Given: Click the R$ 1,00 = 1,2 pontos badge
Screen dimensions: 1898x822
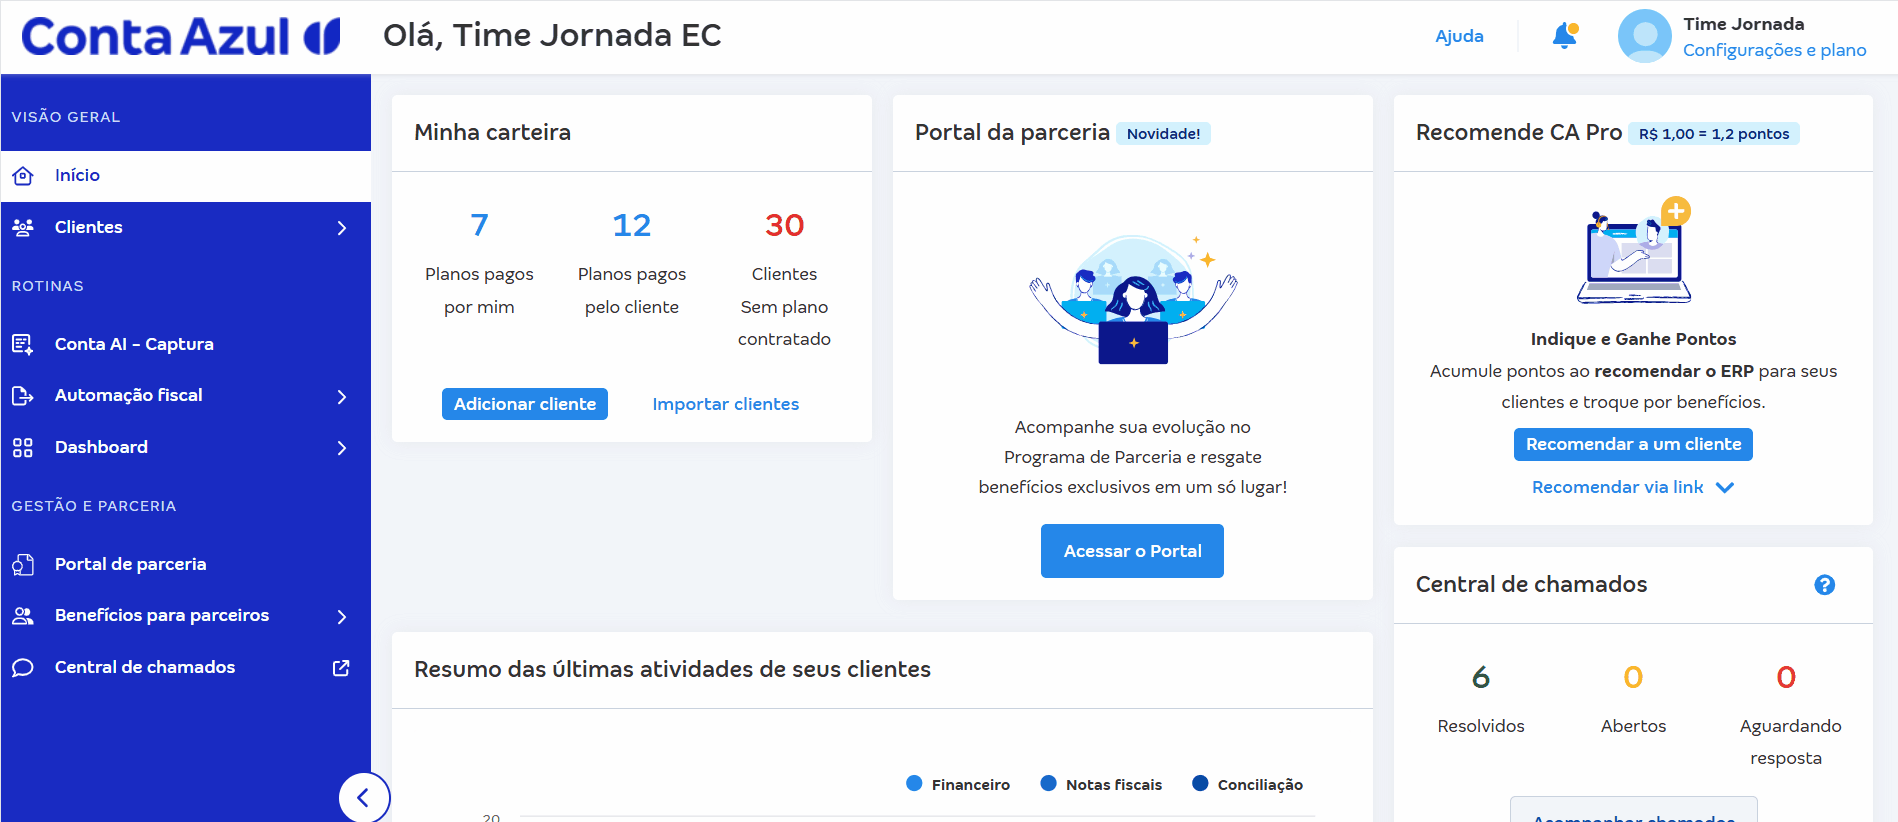Looking at the screenshot, I should coord(1714,134).
